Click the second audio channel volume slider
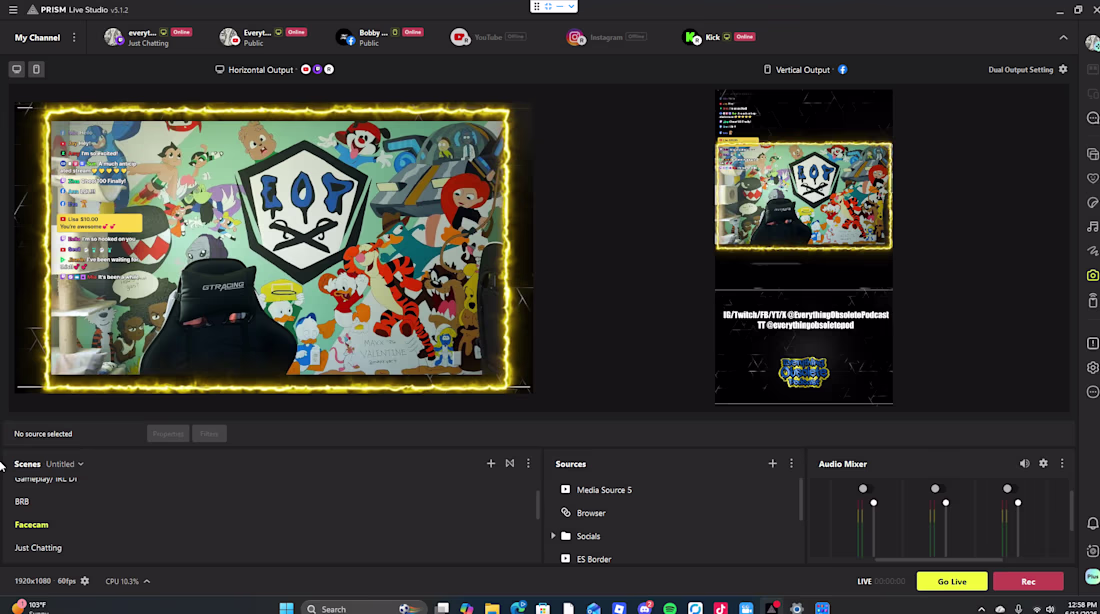The height and width of the screenshot is (614, 1100). pos(946,528)
